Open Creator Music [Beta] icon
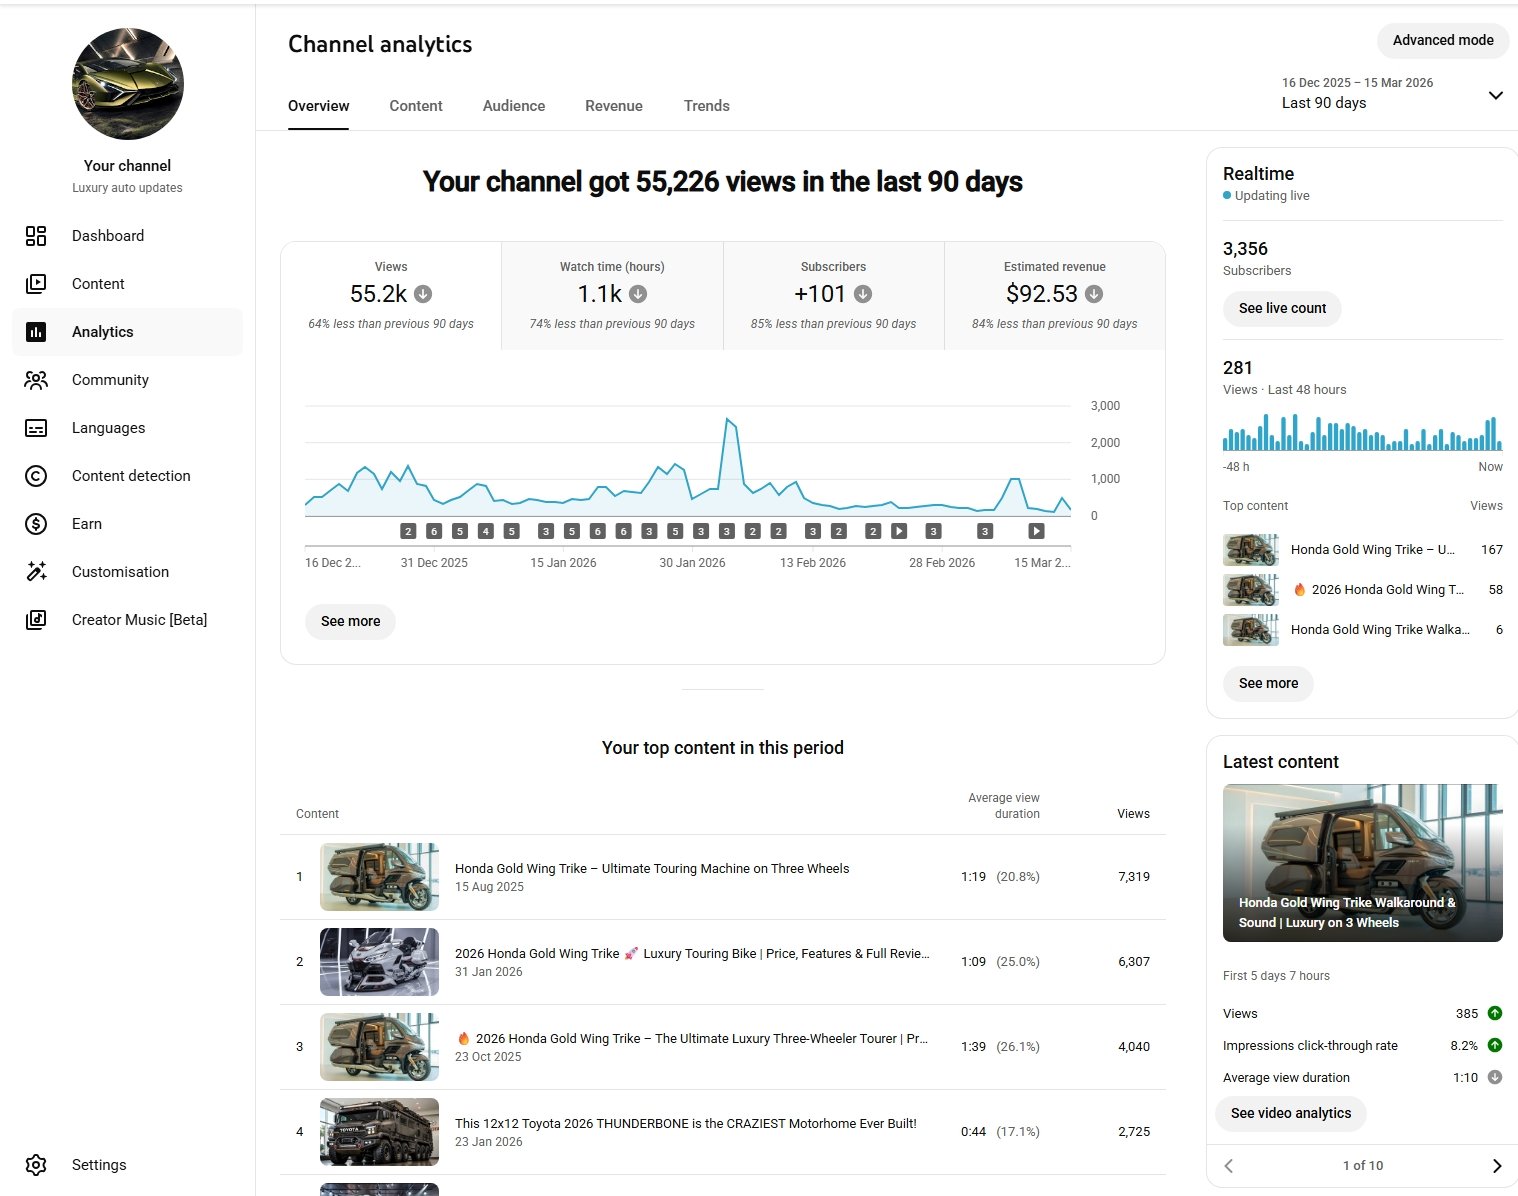1518x1196 pixels. (x=36, y=620)
